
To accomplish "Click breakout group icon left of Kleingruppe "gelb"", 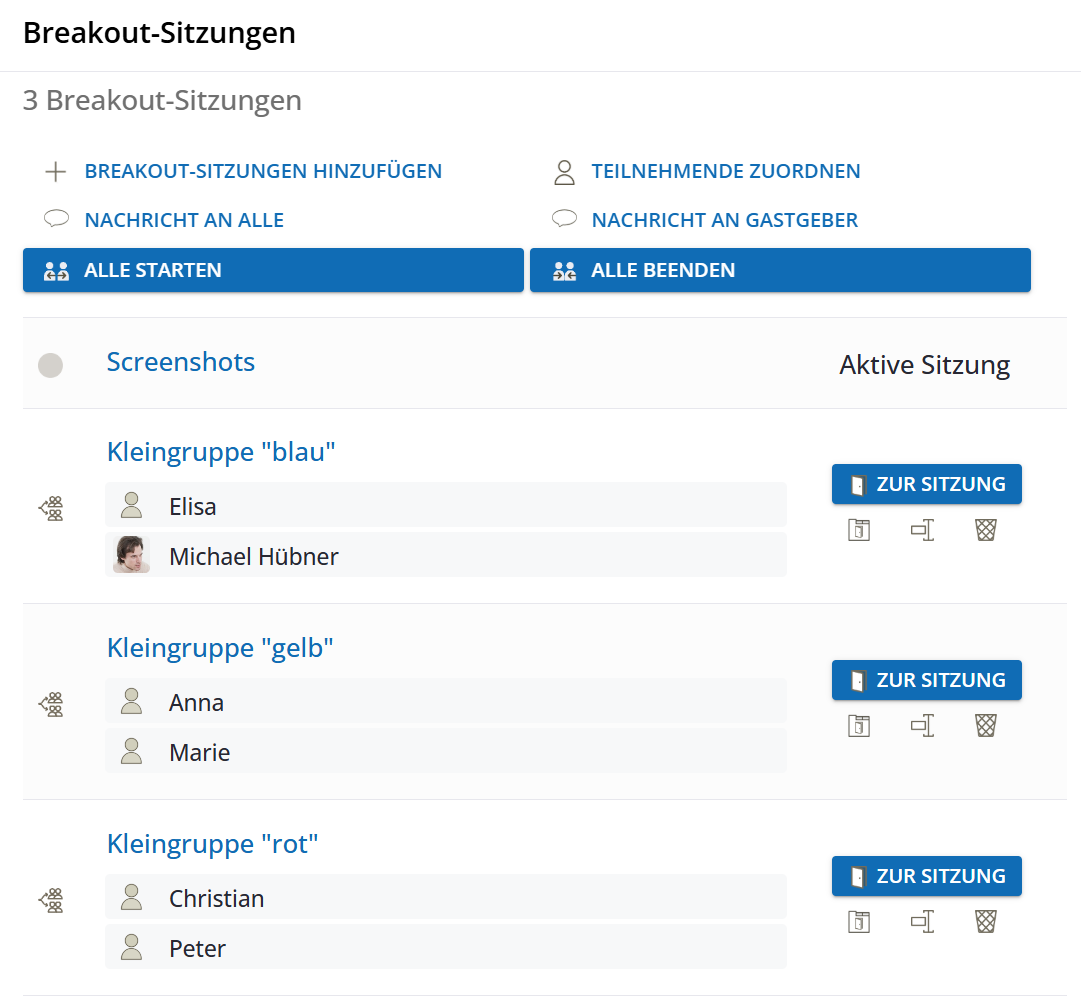I will 51,704.
